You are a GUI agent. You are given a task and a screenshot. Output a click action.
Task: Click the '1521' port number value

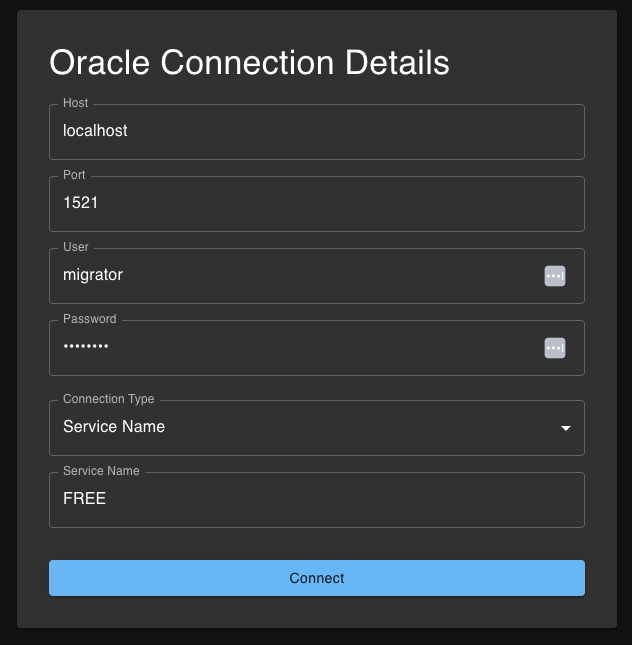click(81, 203)
